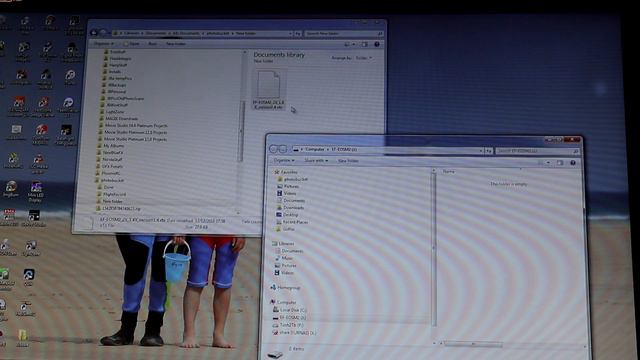Go back in the Documents library window

[94, 33]
